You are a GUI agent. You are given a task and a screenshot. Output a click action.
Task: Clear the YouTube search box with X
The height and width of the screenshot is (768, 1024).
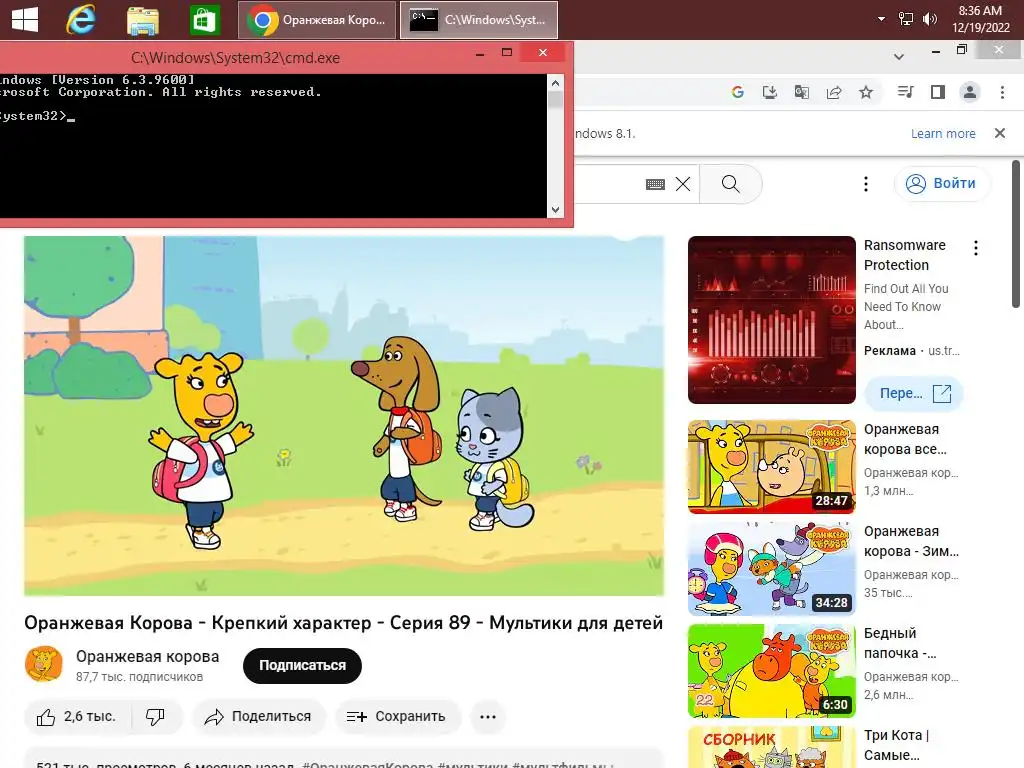pyautogui.click(x=683, y=184)
